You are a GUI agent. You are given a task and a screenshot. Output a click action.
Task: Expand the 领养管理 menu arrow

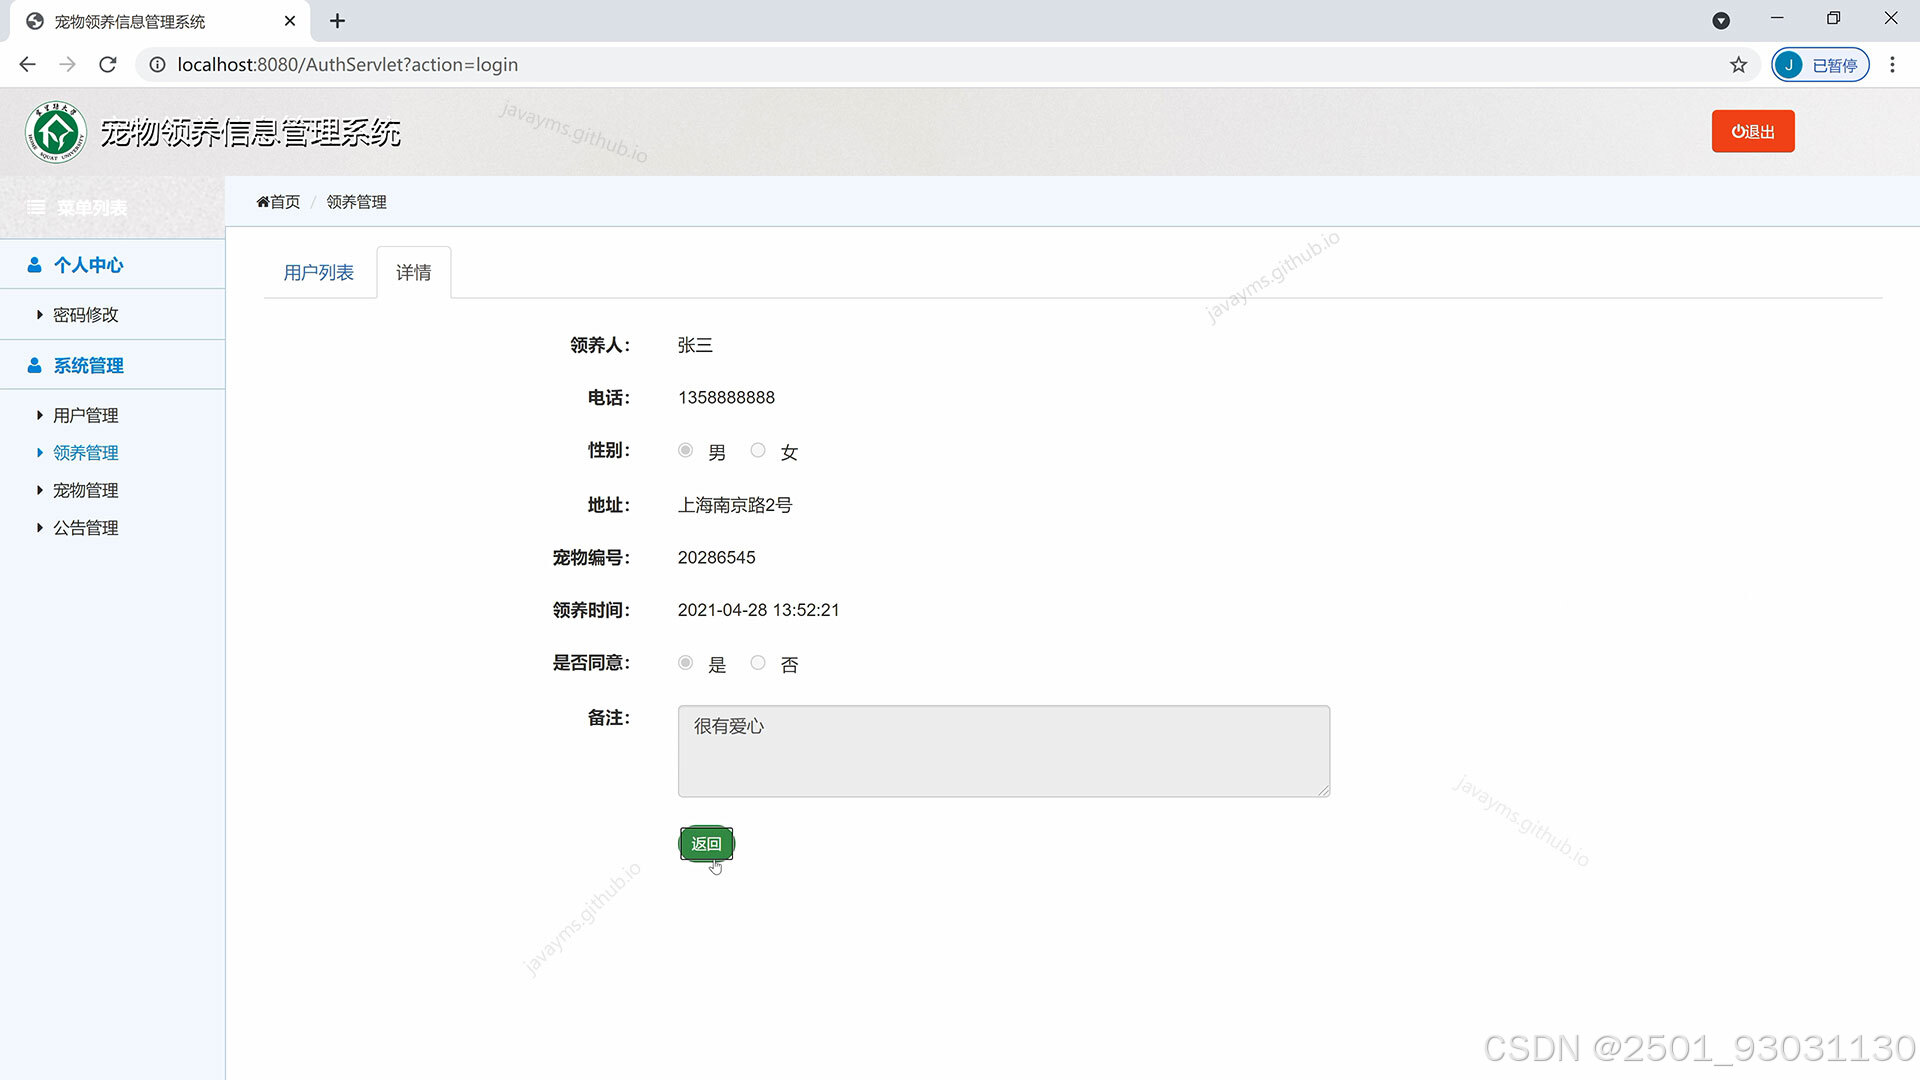pos(39,453)
